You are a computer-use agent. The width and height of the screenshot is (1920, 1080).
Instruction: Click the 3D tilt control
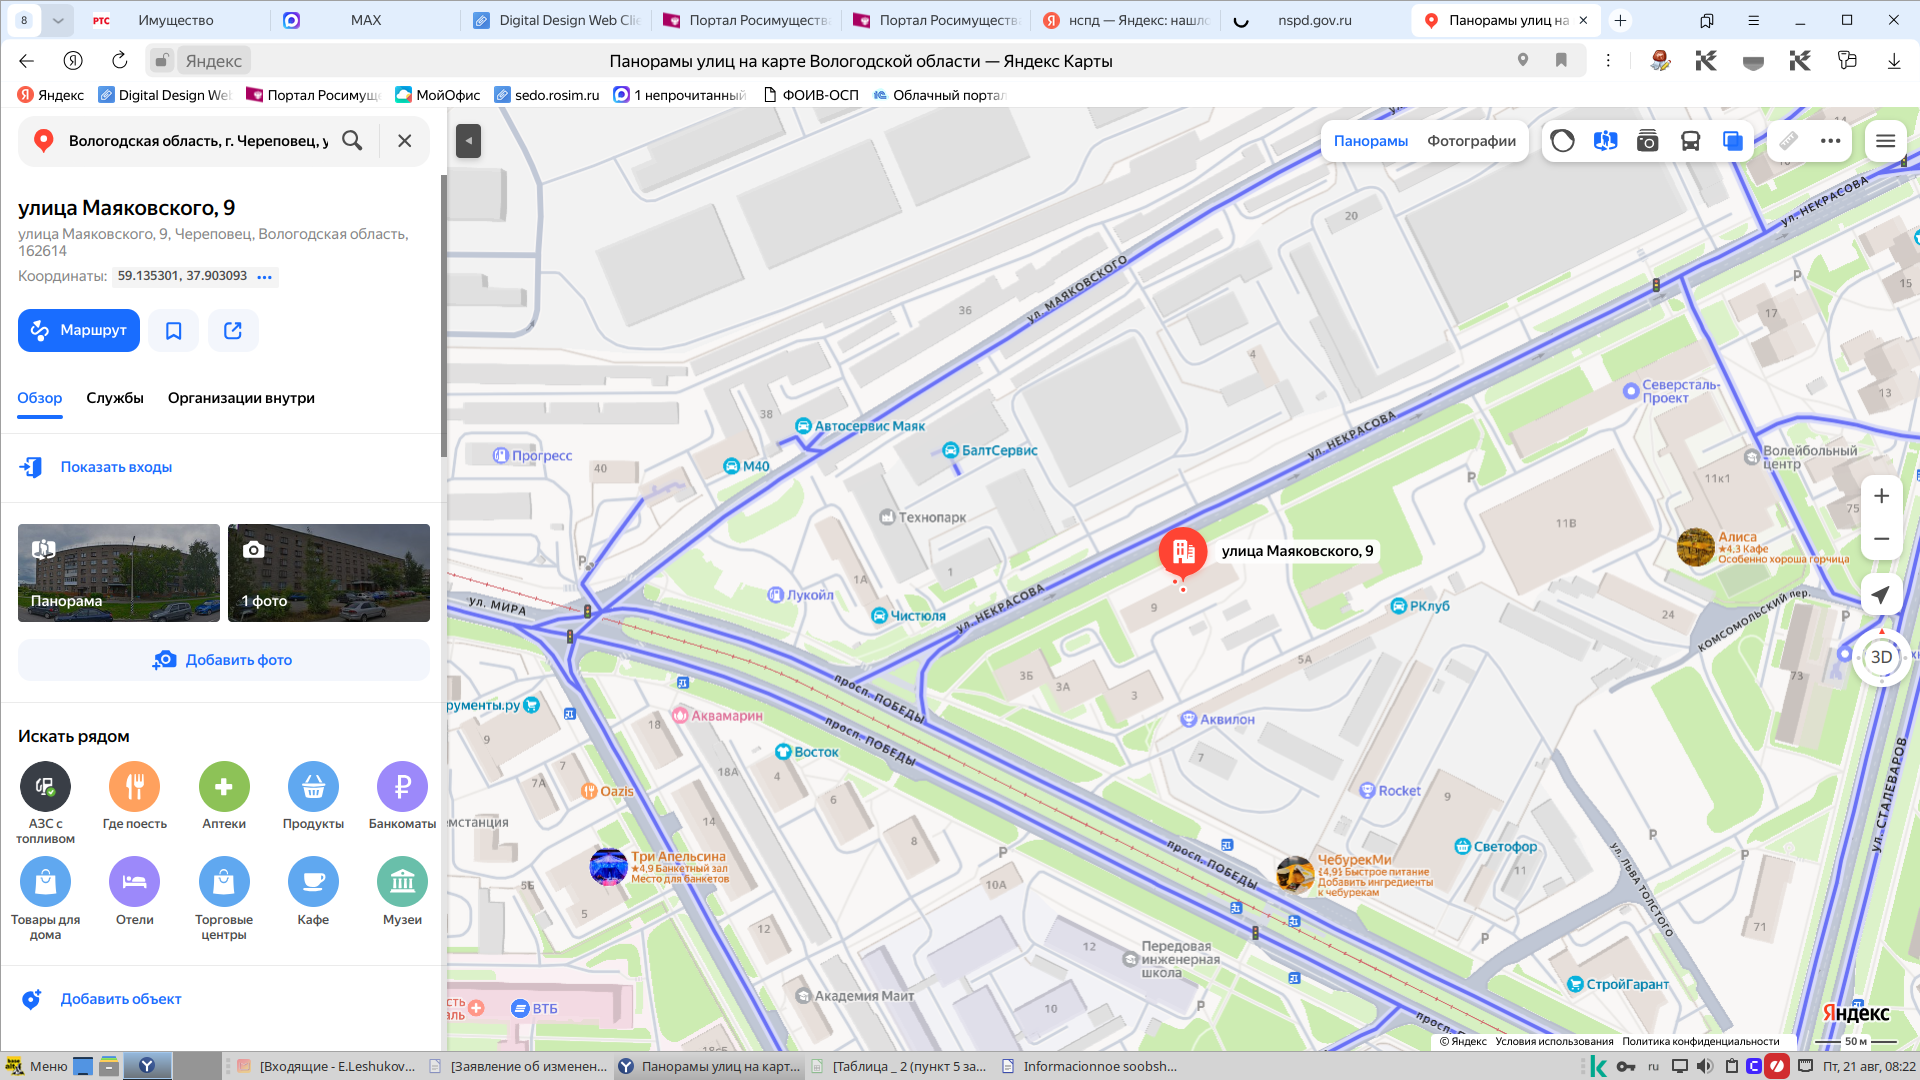tap(1881, 657)
